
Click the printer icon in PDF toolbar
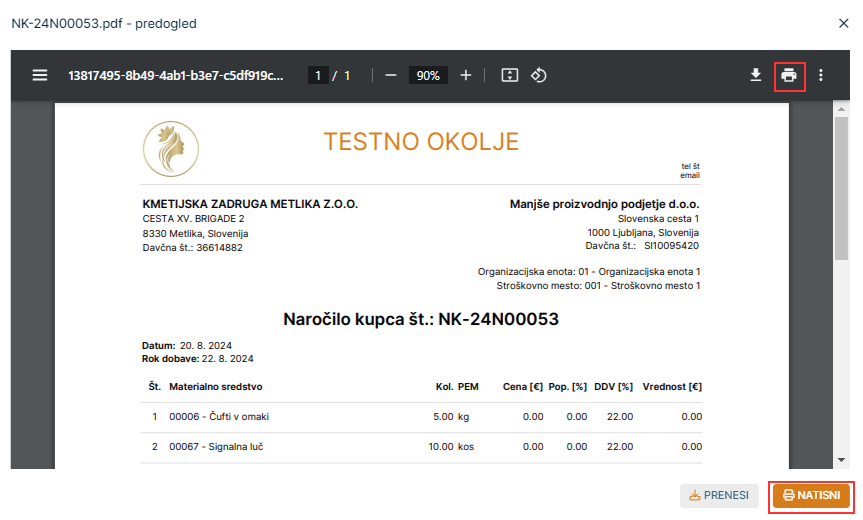tap(789, 75)
